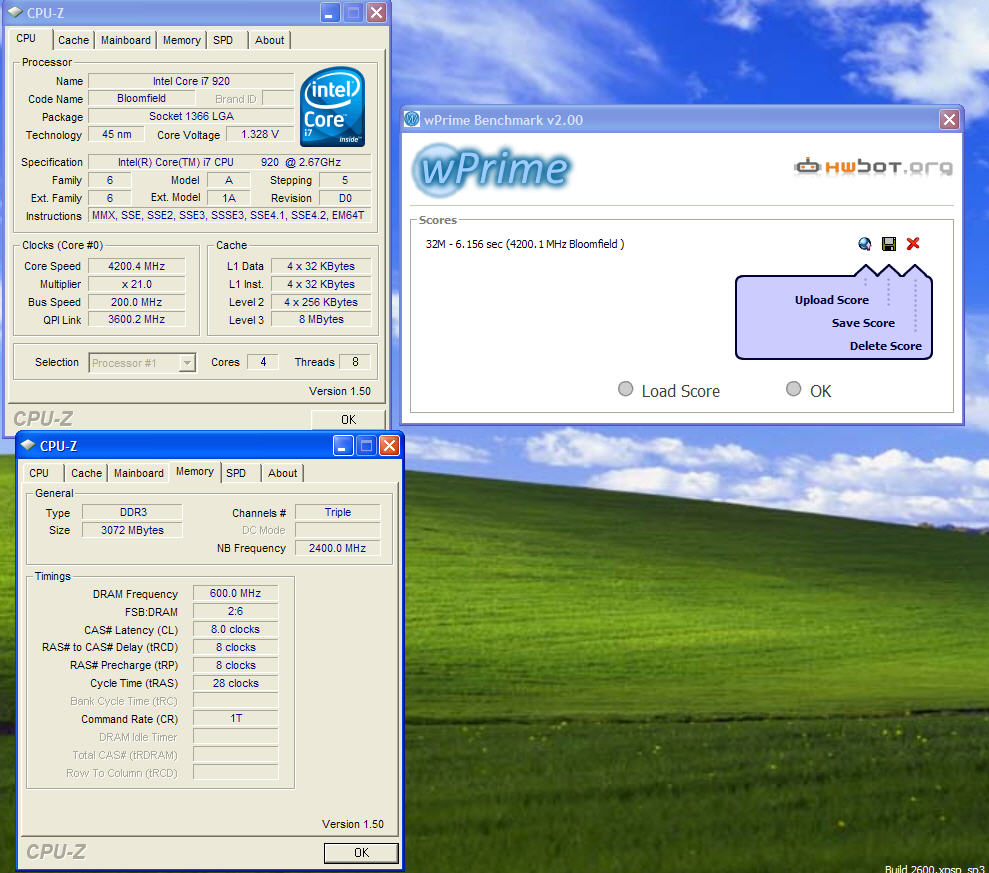Select the Load Score radio button
This screenshot has height=873, width=989.
click(625, 389)
